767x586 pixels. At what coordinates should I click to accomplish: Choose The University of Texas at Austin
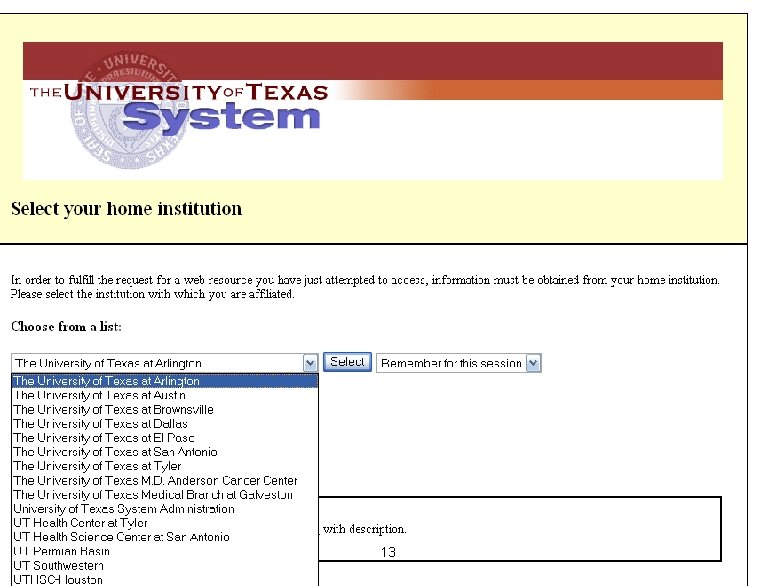pyautogui.click(x=165, y=395)
